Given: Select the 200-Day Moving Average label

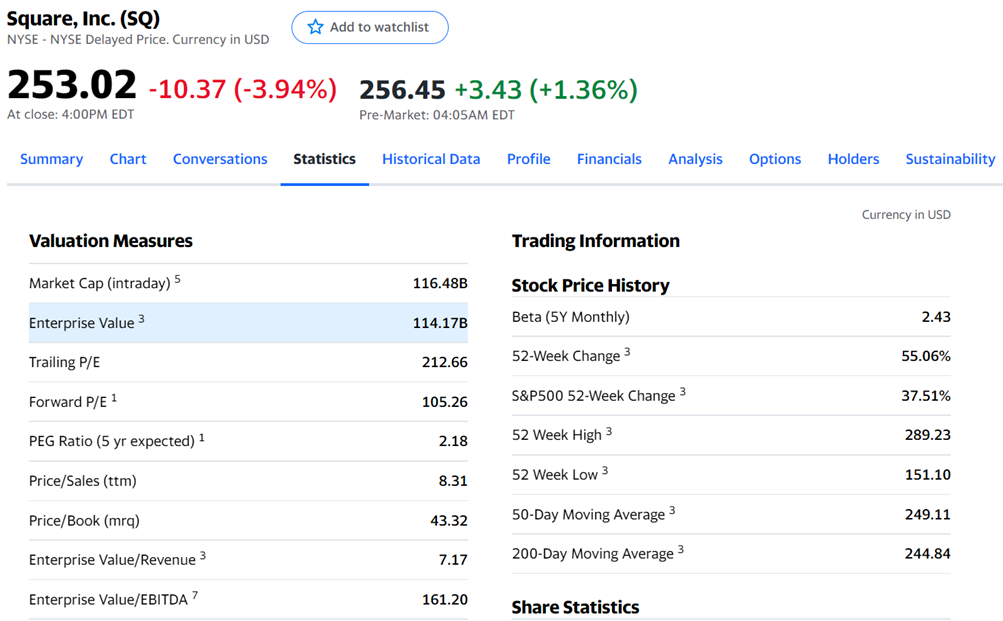Looking at the screenshot, I should (593, 553).
